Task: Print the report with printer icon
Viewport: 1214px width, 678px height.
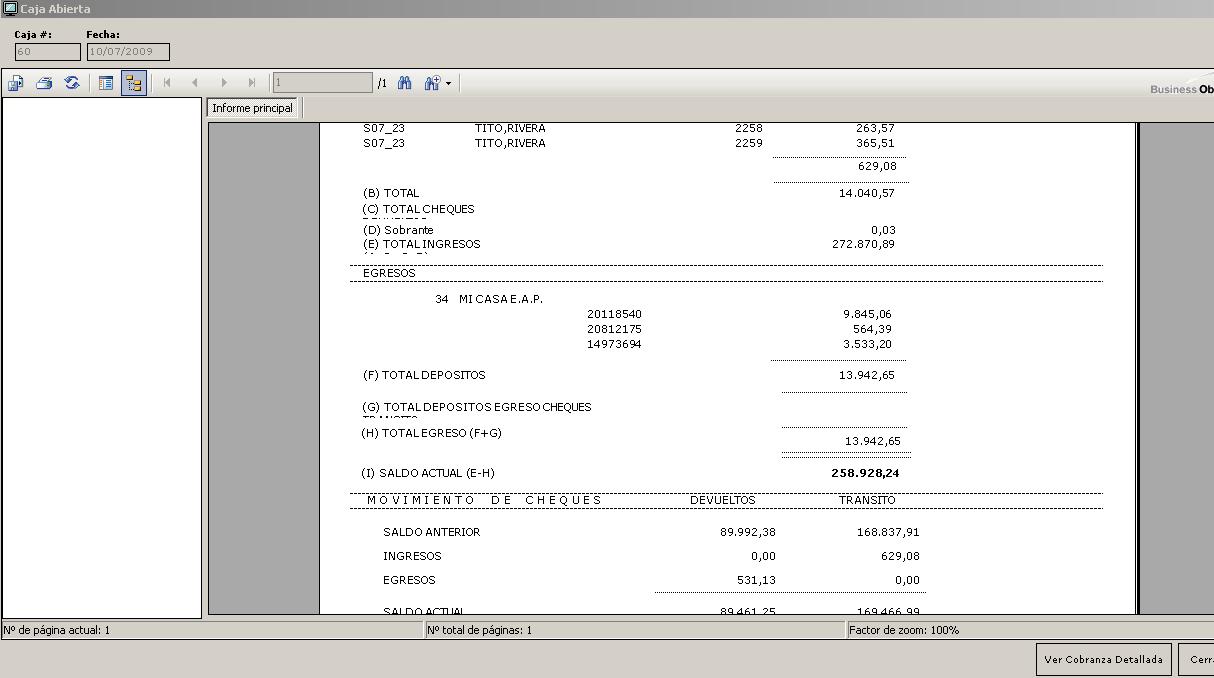Action: tap(44, 83)
